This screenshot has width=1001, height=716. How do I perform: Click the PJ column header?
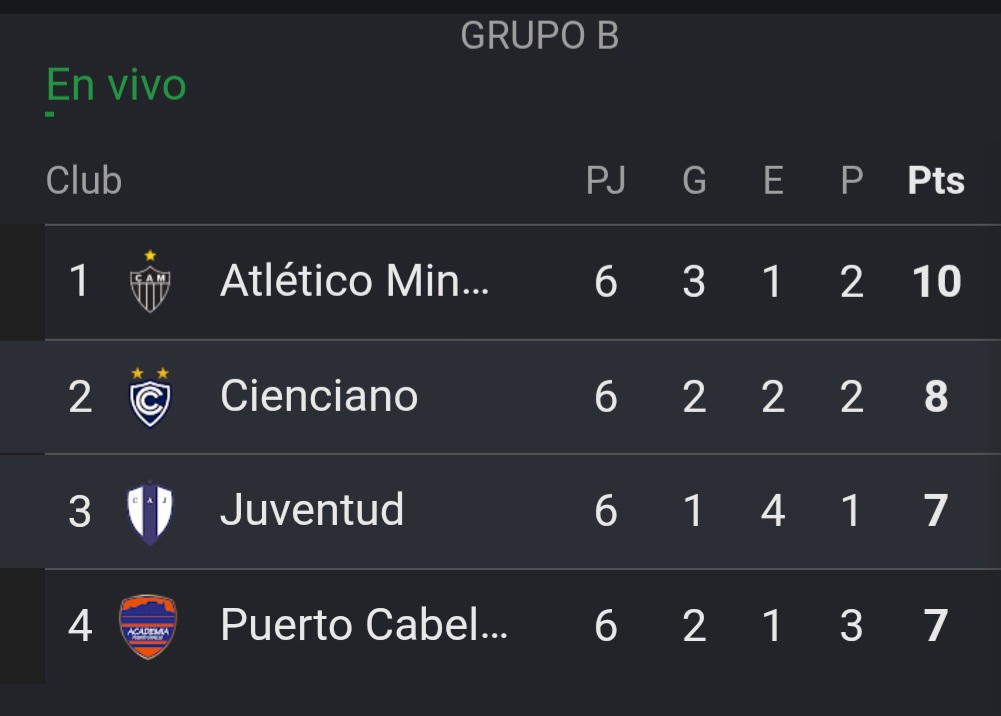pyautogui.click(x=606, y=181)
